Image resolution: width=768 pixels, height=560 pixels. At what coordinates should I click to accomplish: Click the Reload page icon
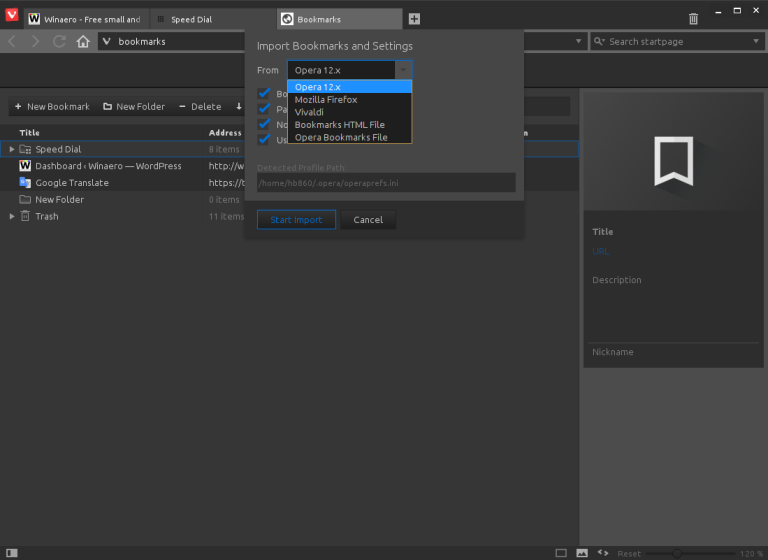tap(60, 42)
